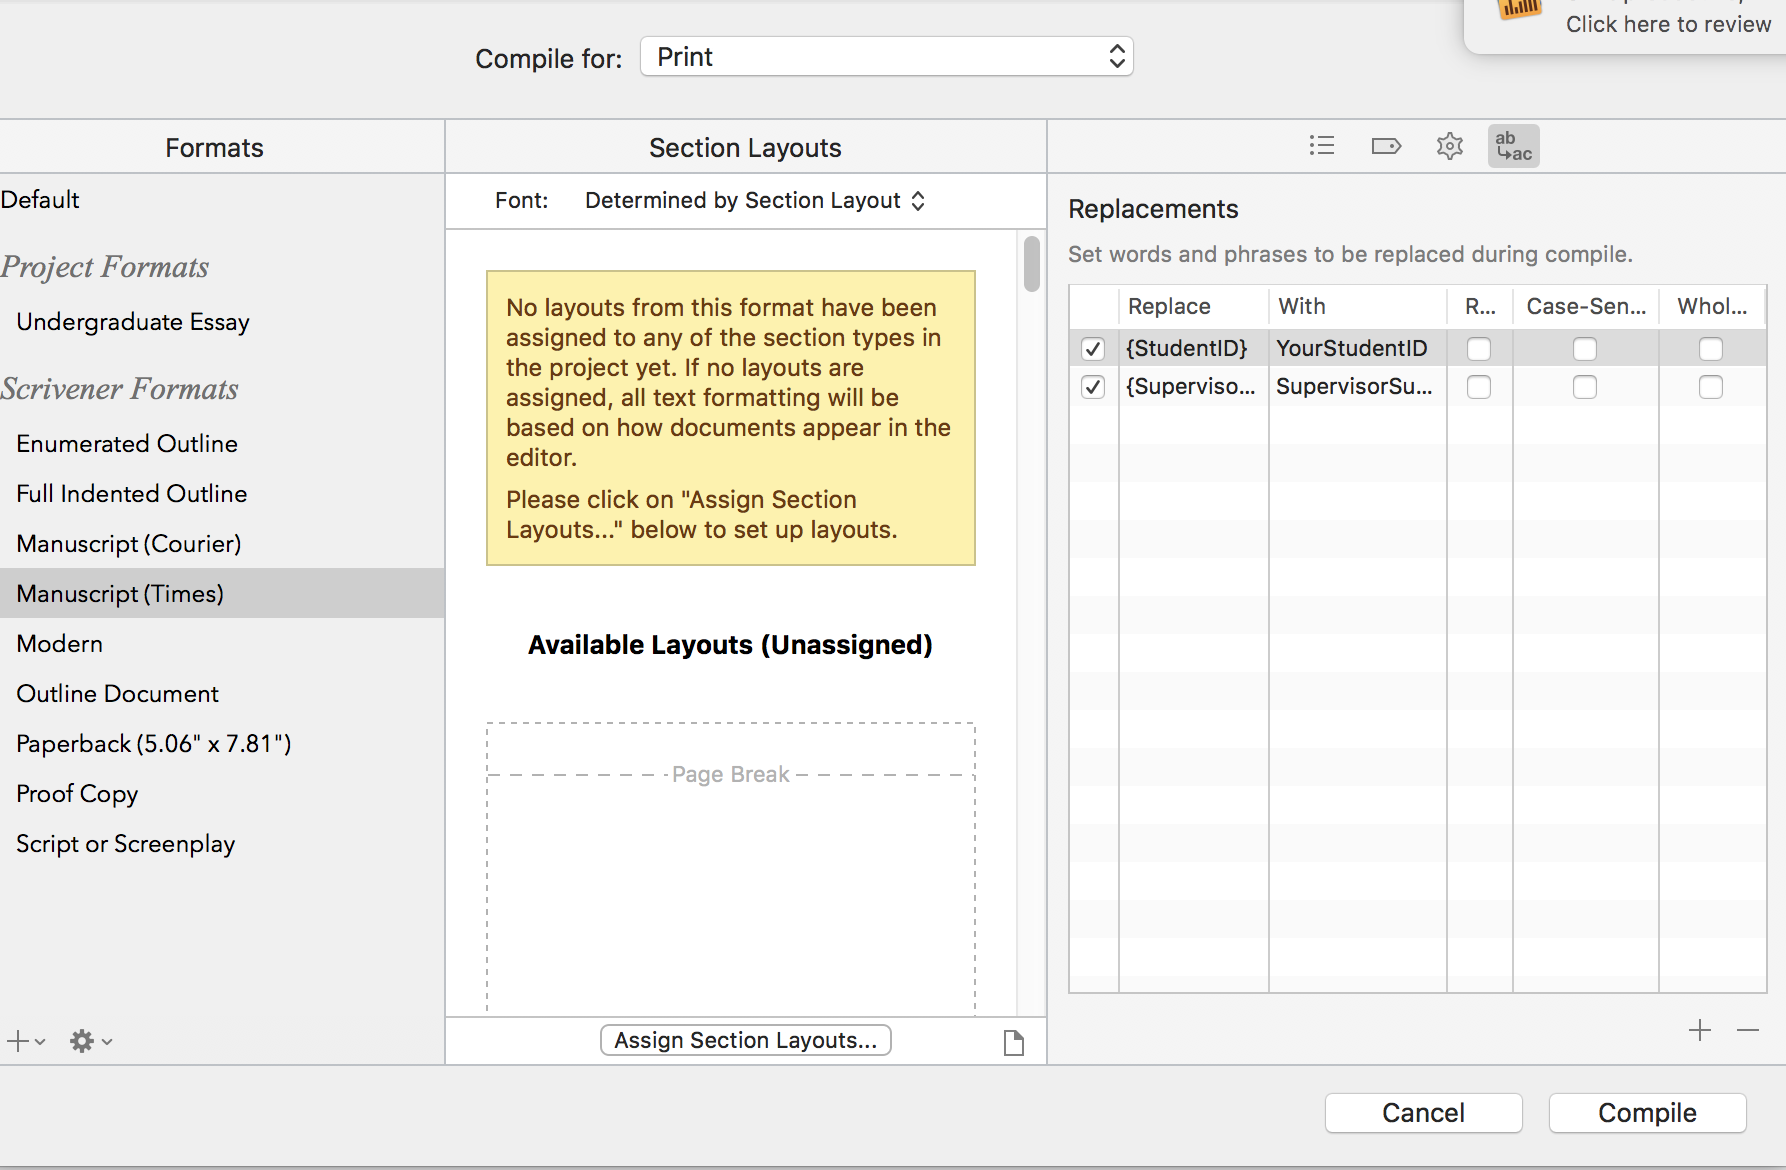Click the 'Click here to review' notification
The image size is (1786, 1170).
coord(1668,24)
